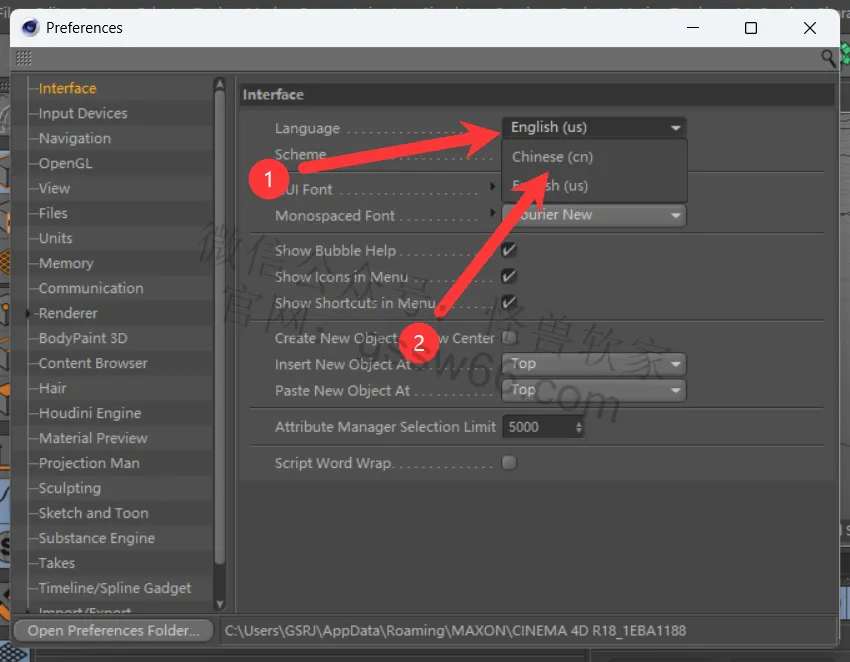Open Insert New Object At dropdown

click(594, 364)
